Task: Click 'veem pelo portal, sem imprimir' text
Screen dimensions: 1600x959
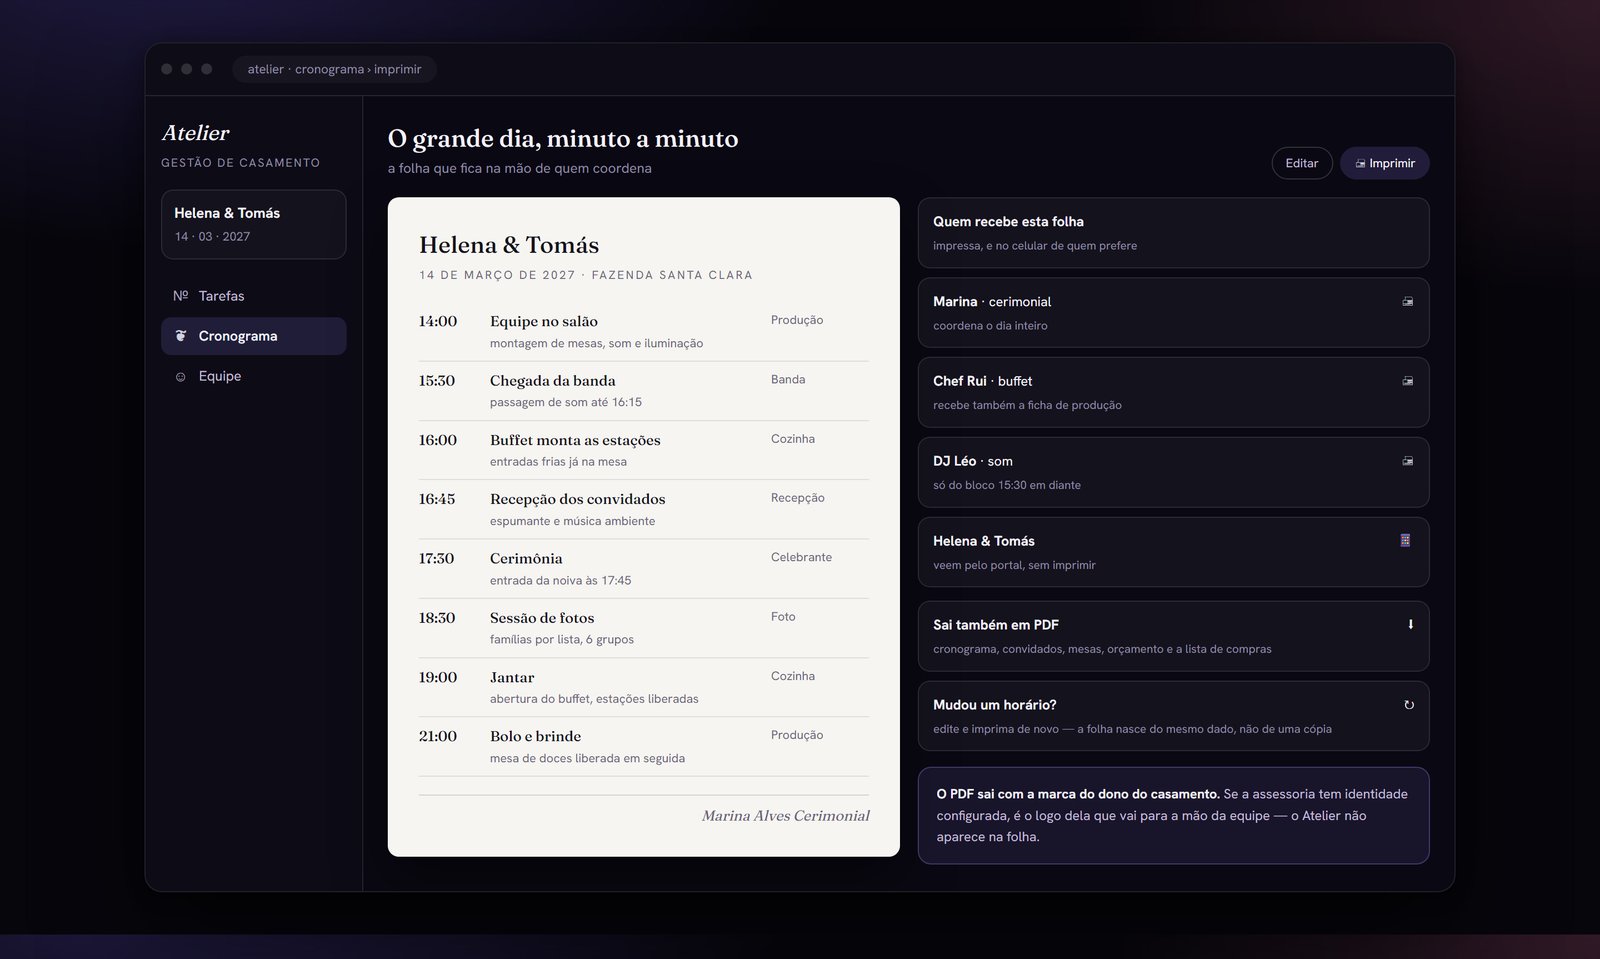Action: tap(1014, 565)
